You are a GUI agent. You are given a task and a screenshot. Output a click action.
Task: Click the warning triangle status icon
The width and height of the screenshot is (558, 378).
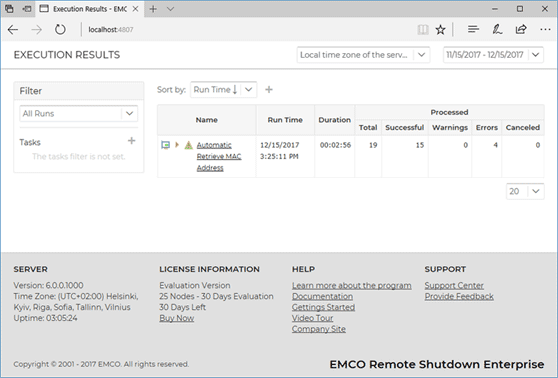[x=189, y=145]
